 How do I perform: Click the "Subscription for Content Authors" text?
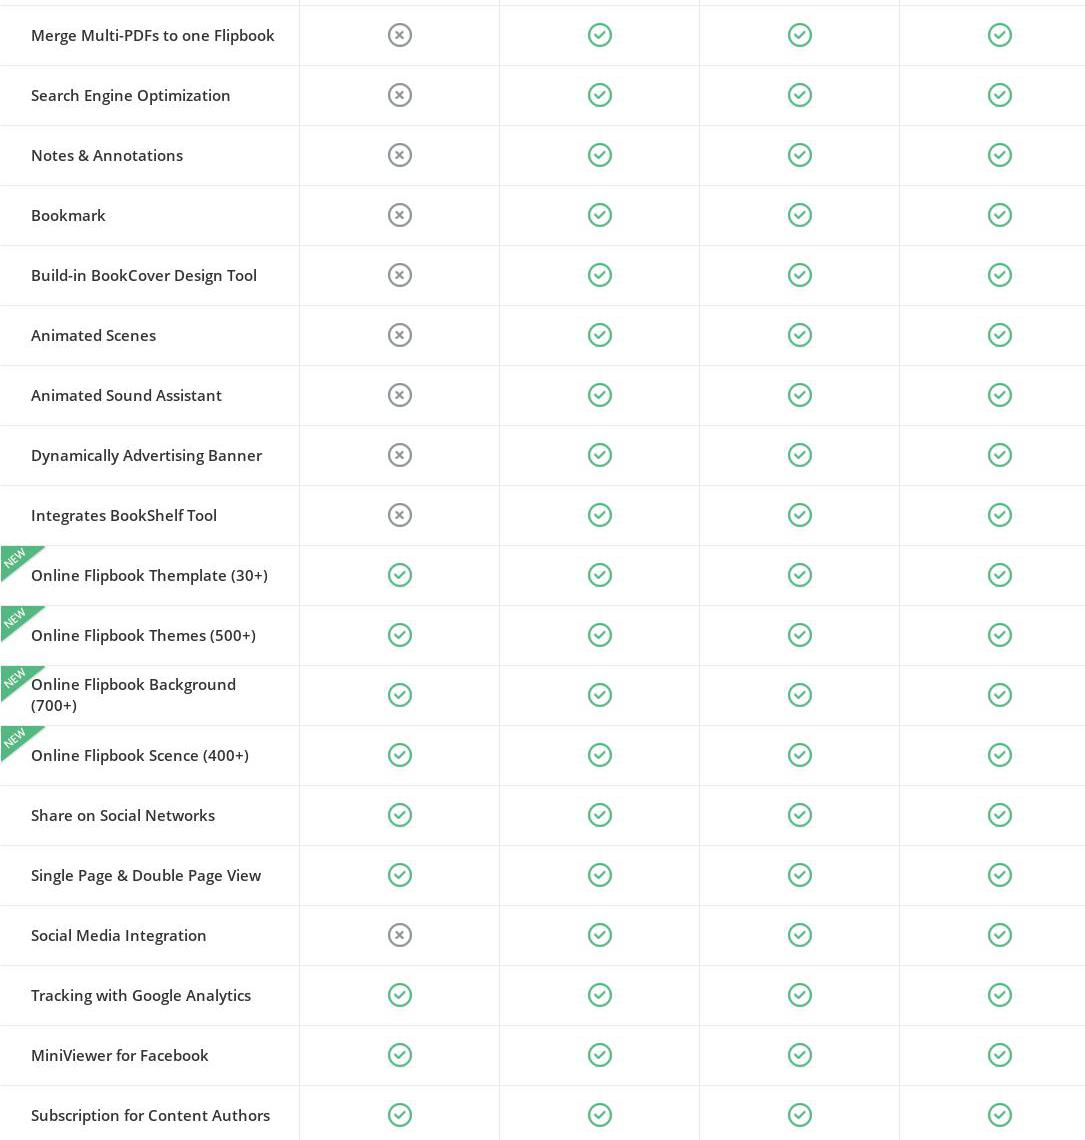pos(150,1115)
